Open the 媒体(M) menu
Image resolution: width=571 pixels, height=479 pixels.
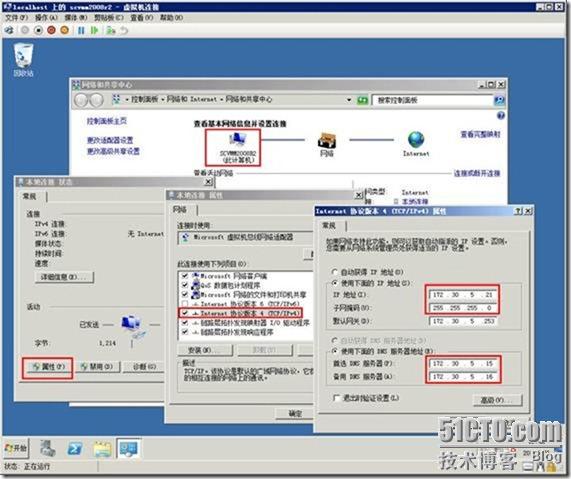coord(75,18)
